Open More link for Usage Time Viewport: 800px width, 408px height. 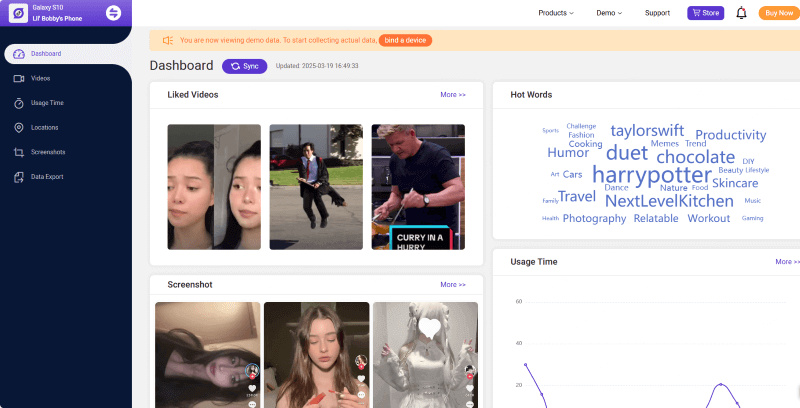[787, 262]
